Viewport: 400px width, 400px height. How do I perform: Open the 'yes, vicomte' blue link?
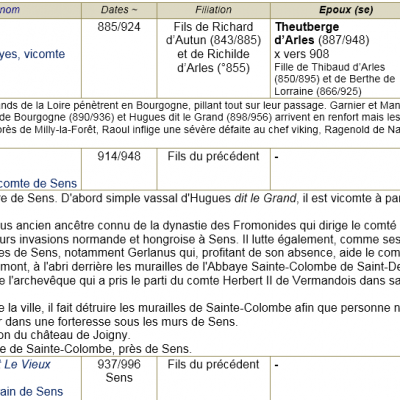(x=33, y=54)
